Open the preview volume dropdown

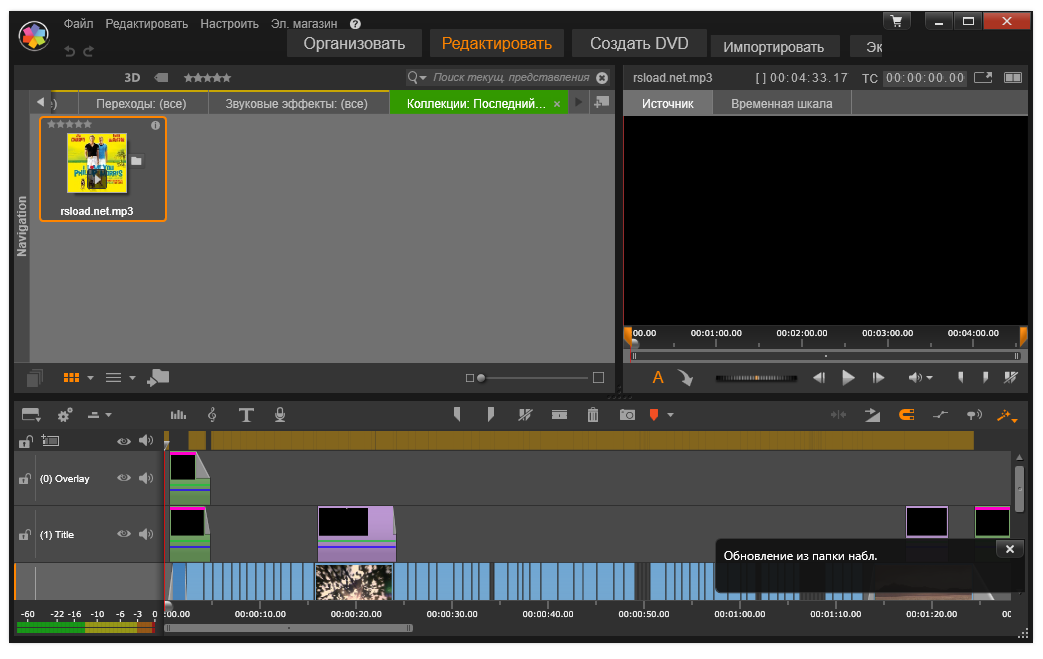(x=929, y=378)
